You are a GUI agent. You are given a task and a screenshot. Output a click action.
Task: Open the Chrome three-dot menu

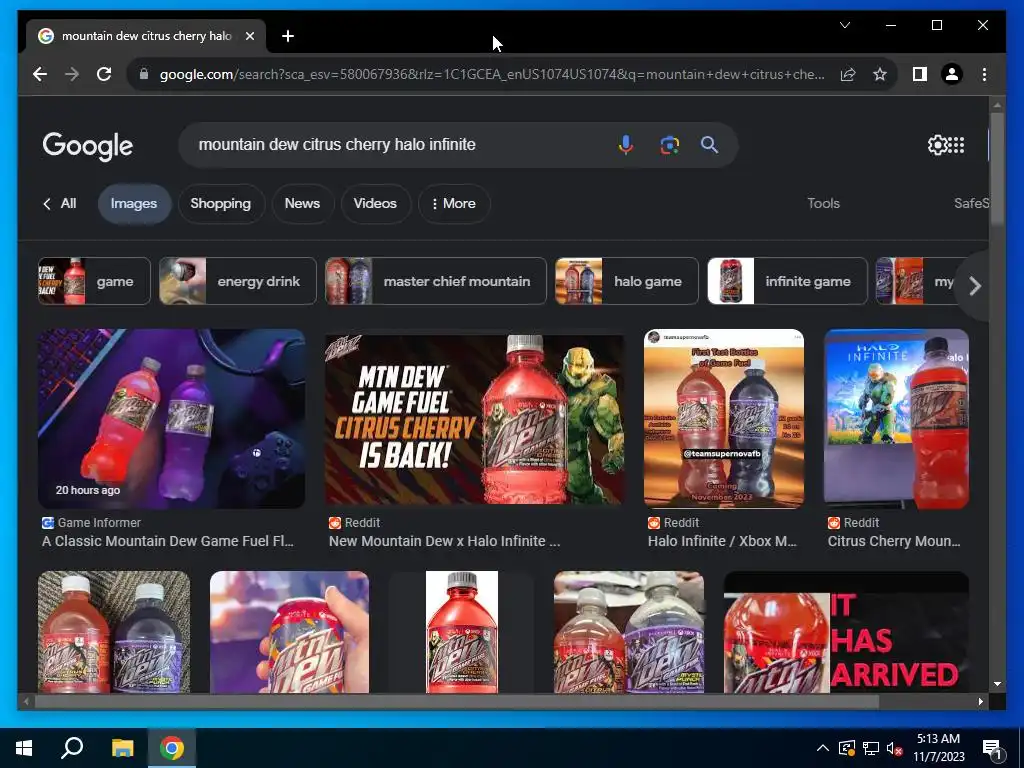coord(984,74)
